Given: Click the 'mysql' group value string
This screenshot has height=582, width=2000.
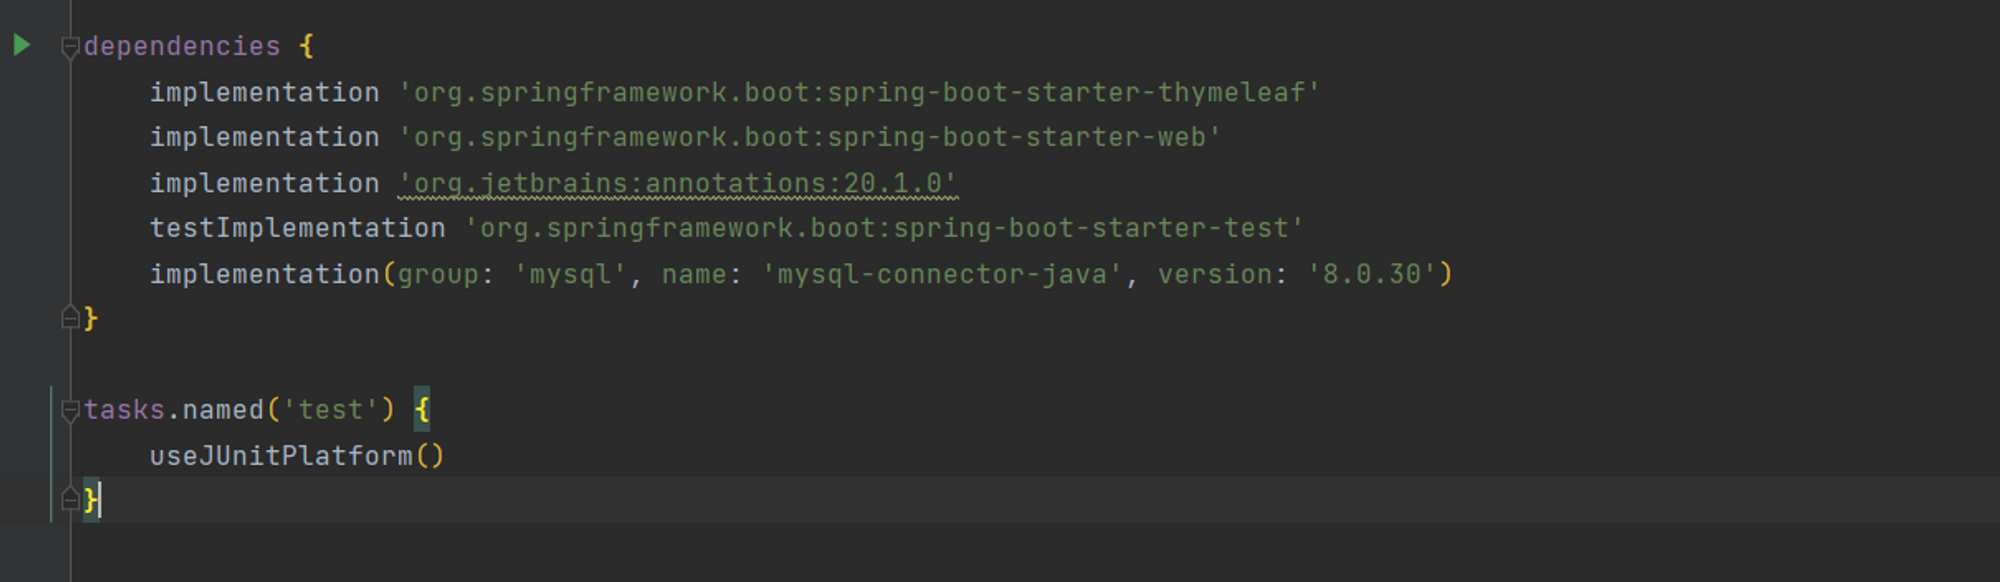Looking at the screenshot, I should tap(570, 274).
